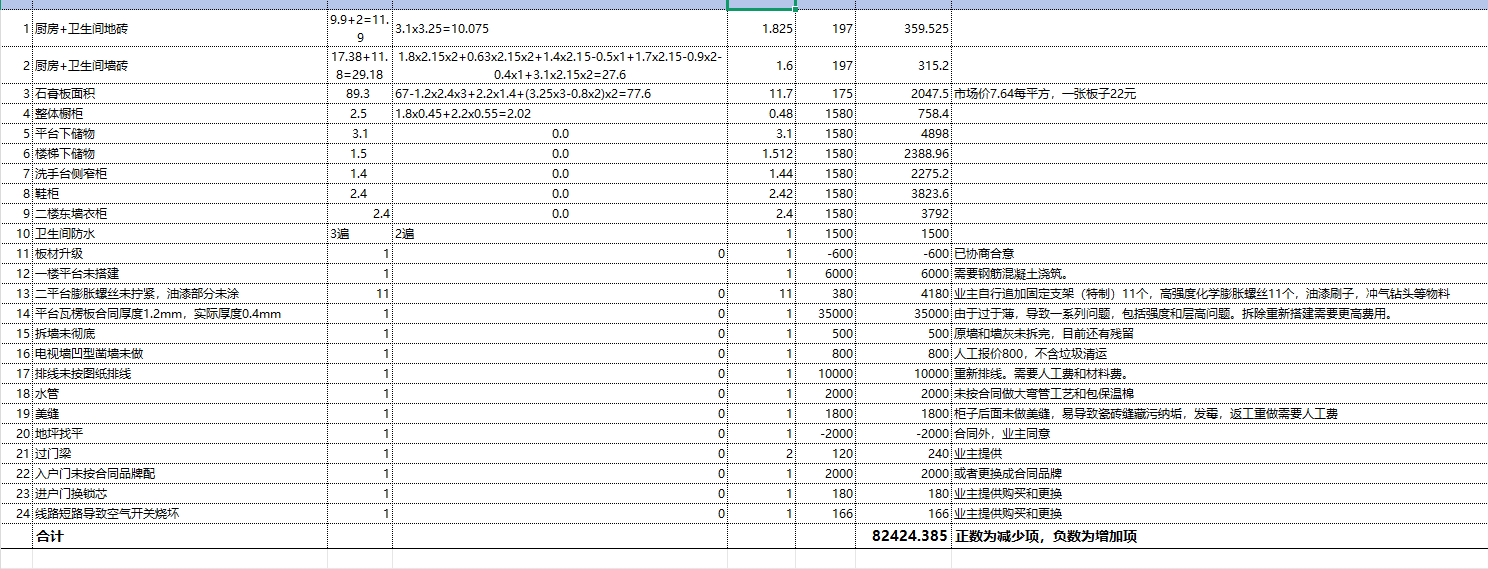Click the 鞋柜 item cell
1488x569 pixels.
pyautogui.click(x=48, y=194)
